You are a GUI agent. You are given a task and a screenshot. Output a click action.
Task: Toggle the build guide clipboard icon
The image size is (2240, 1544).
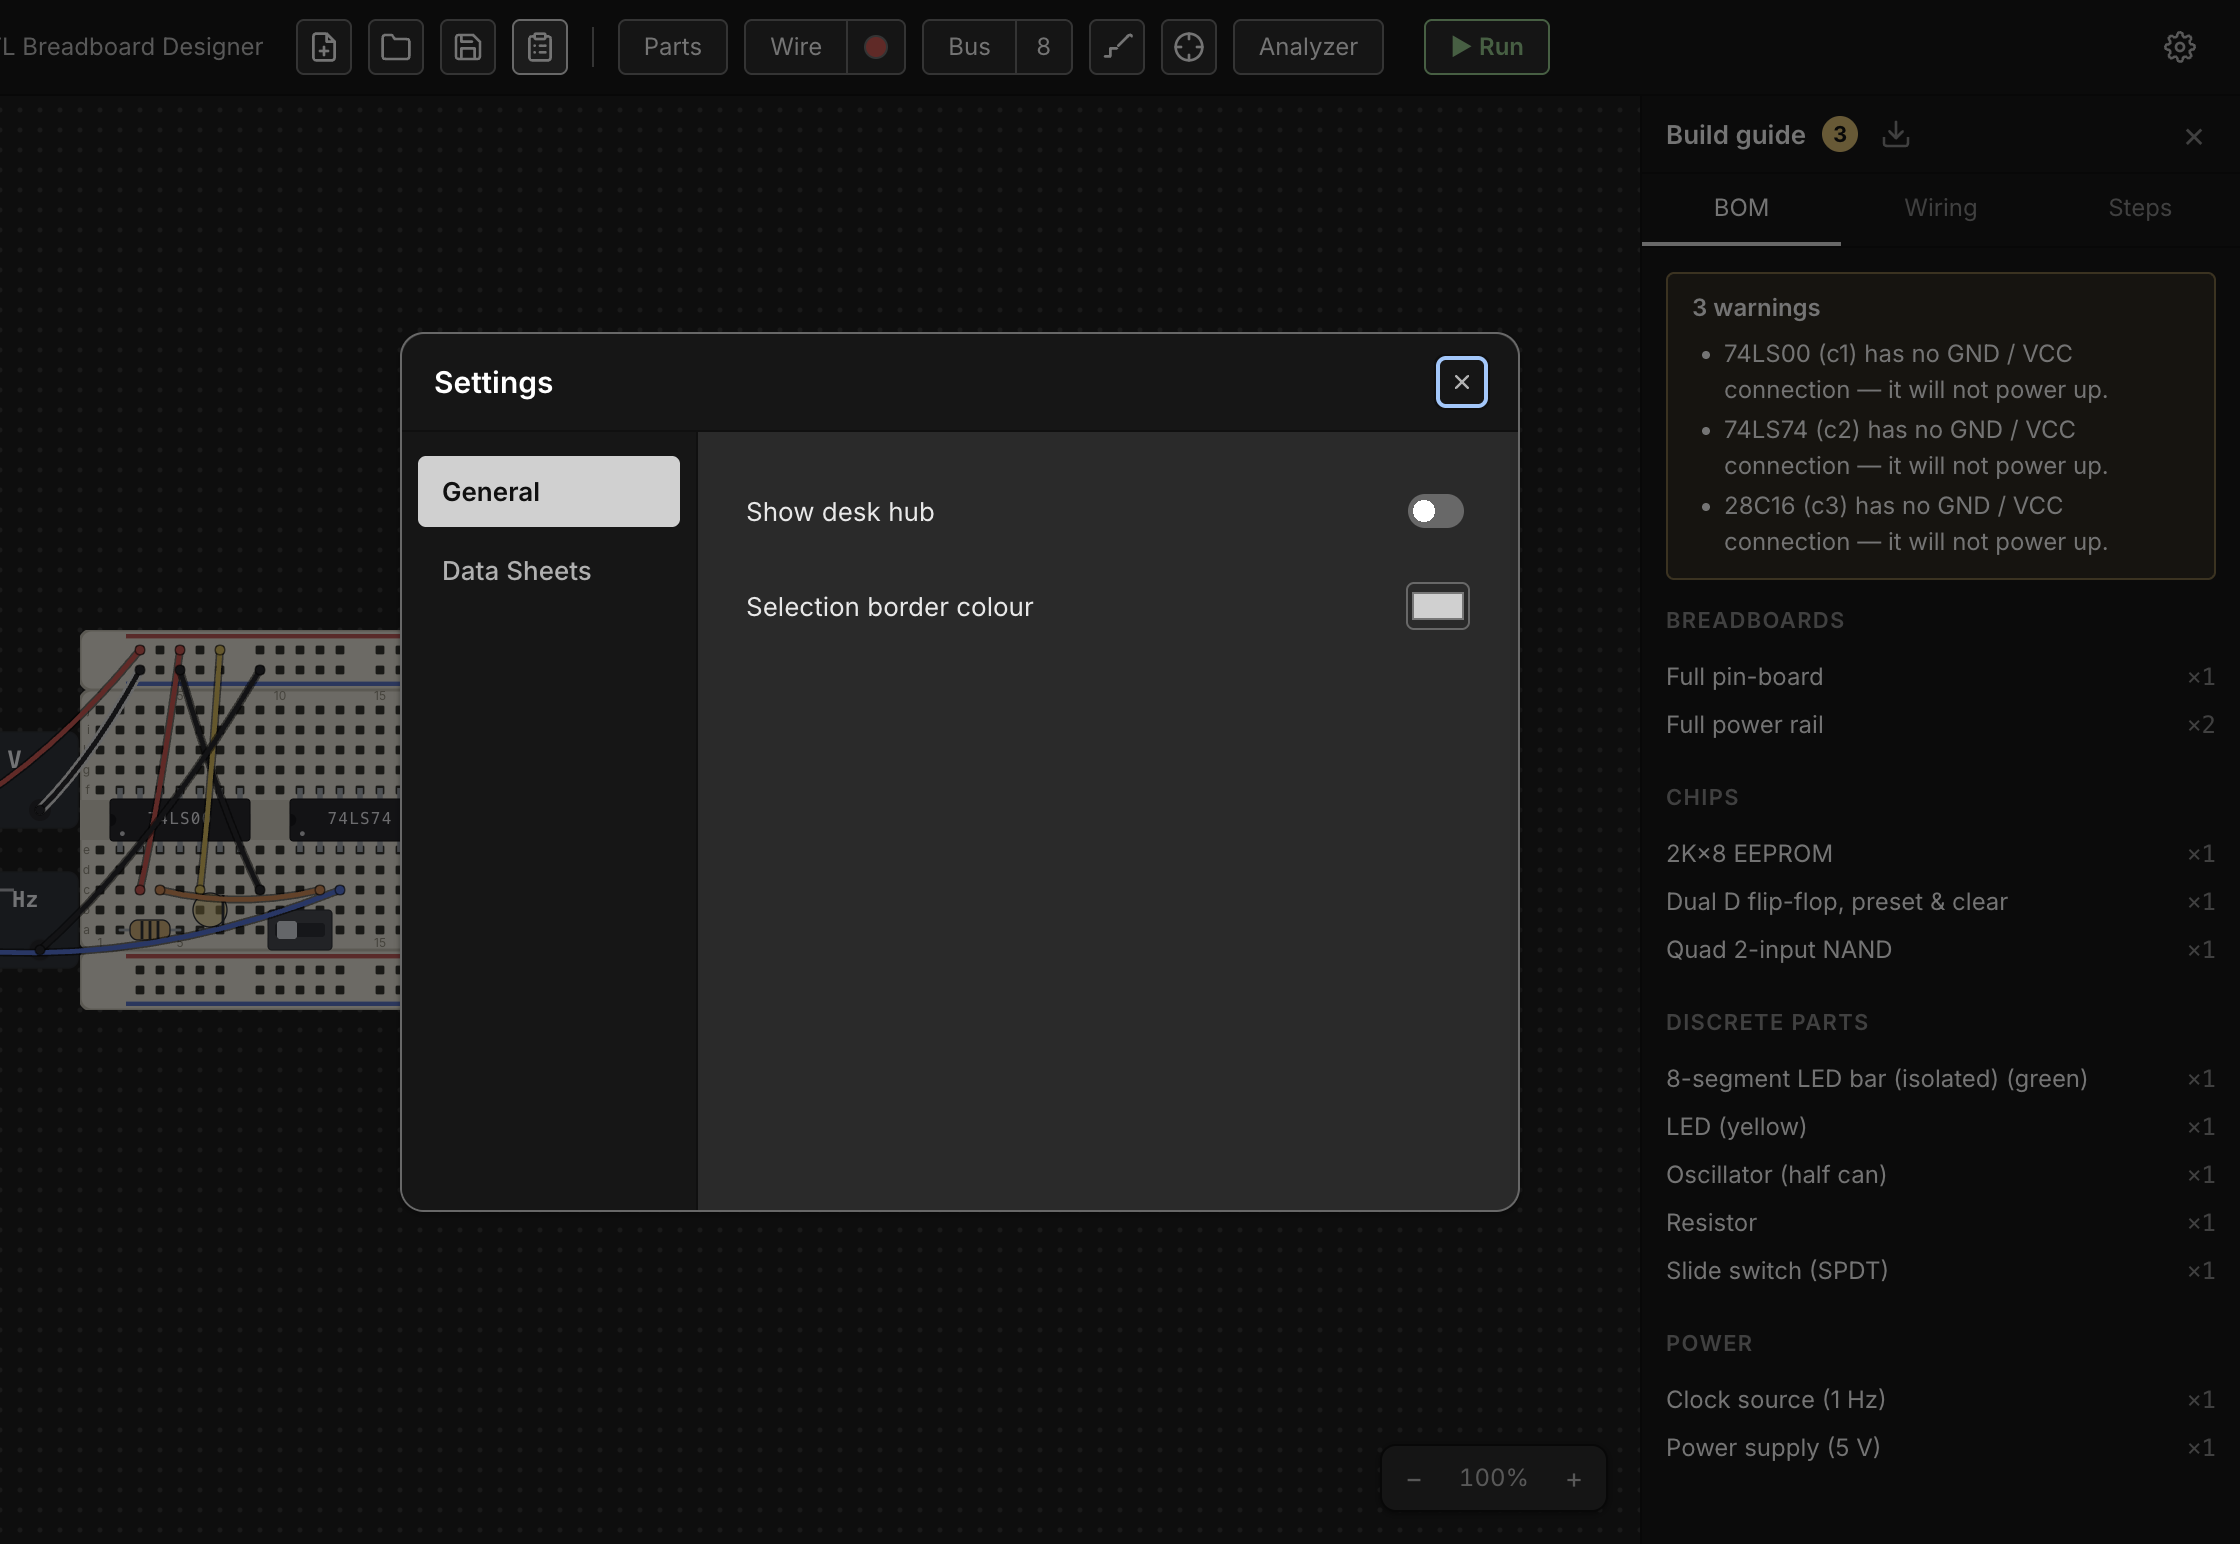[540, 47]
